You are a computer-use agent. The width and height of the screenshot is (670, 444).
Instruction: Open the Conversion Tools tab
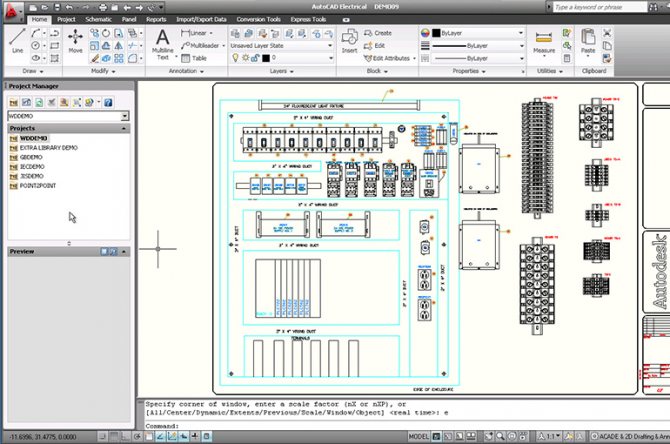click(259, 19)
